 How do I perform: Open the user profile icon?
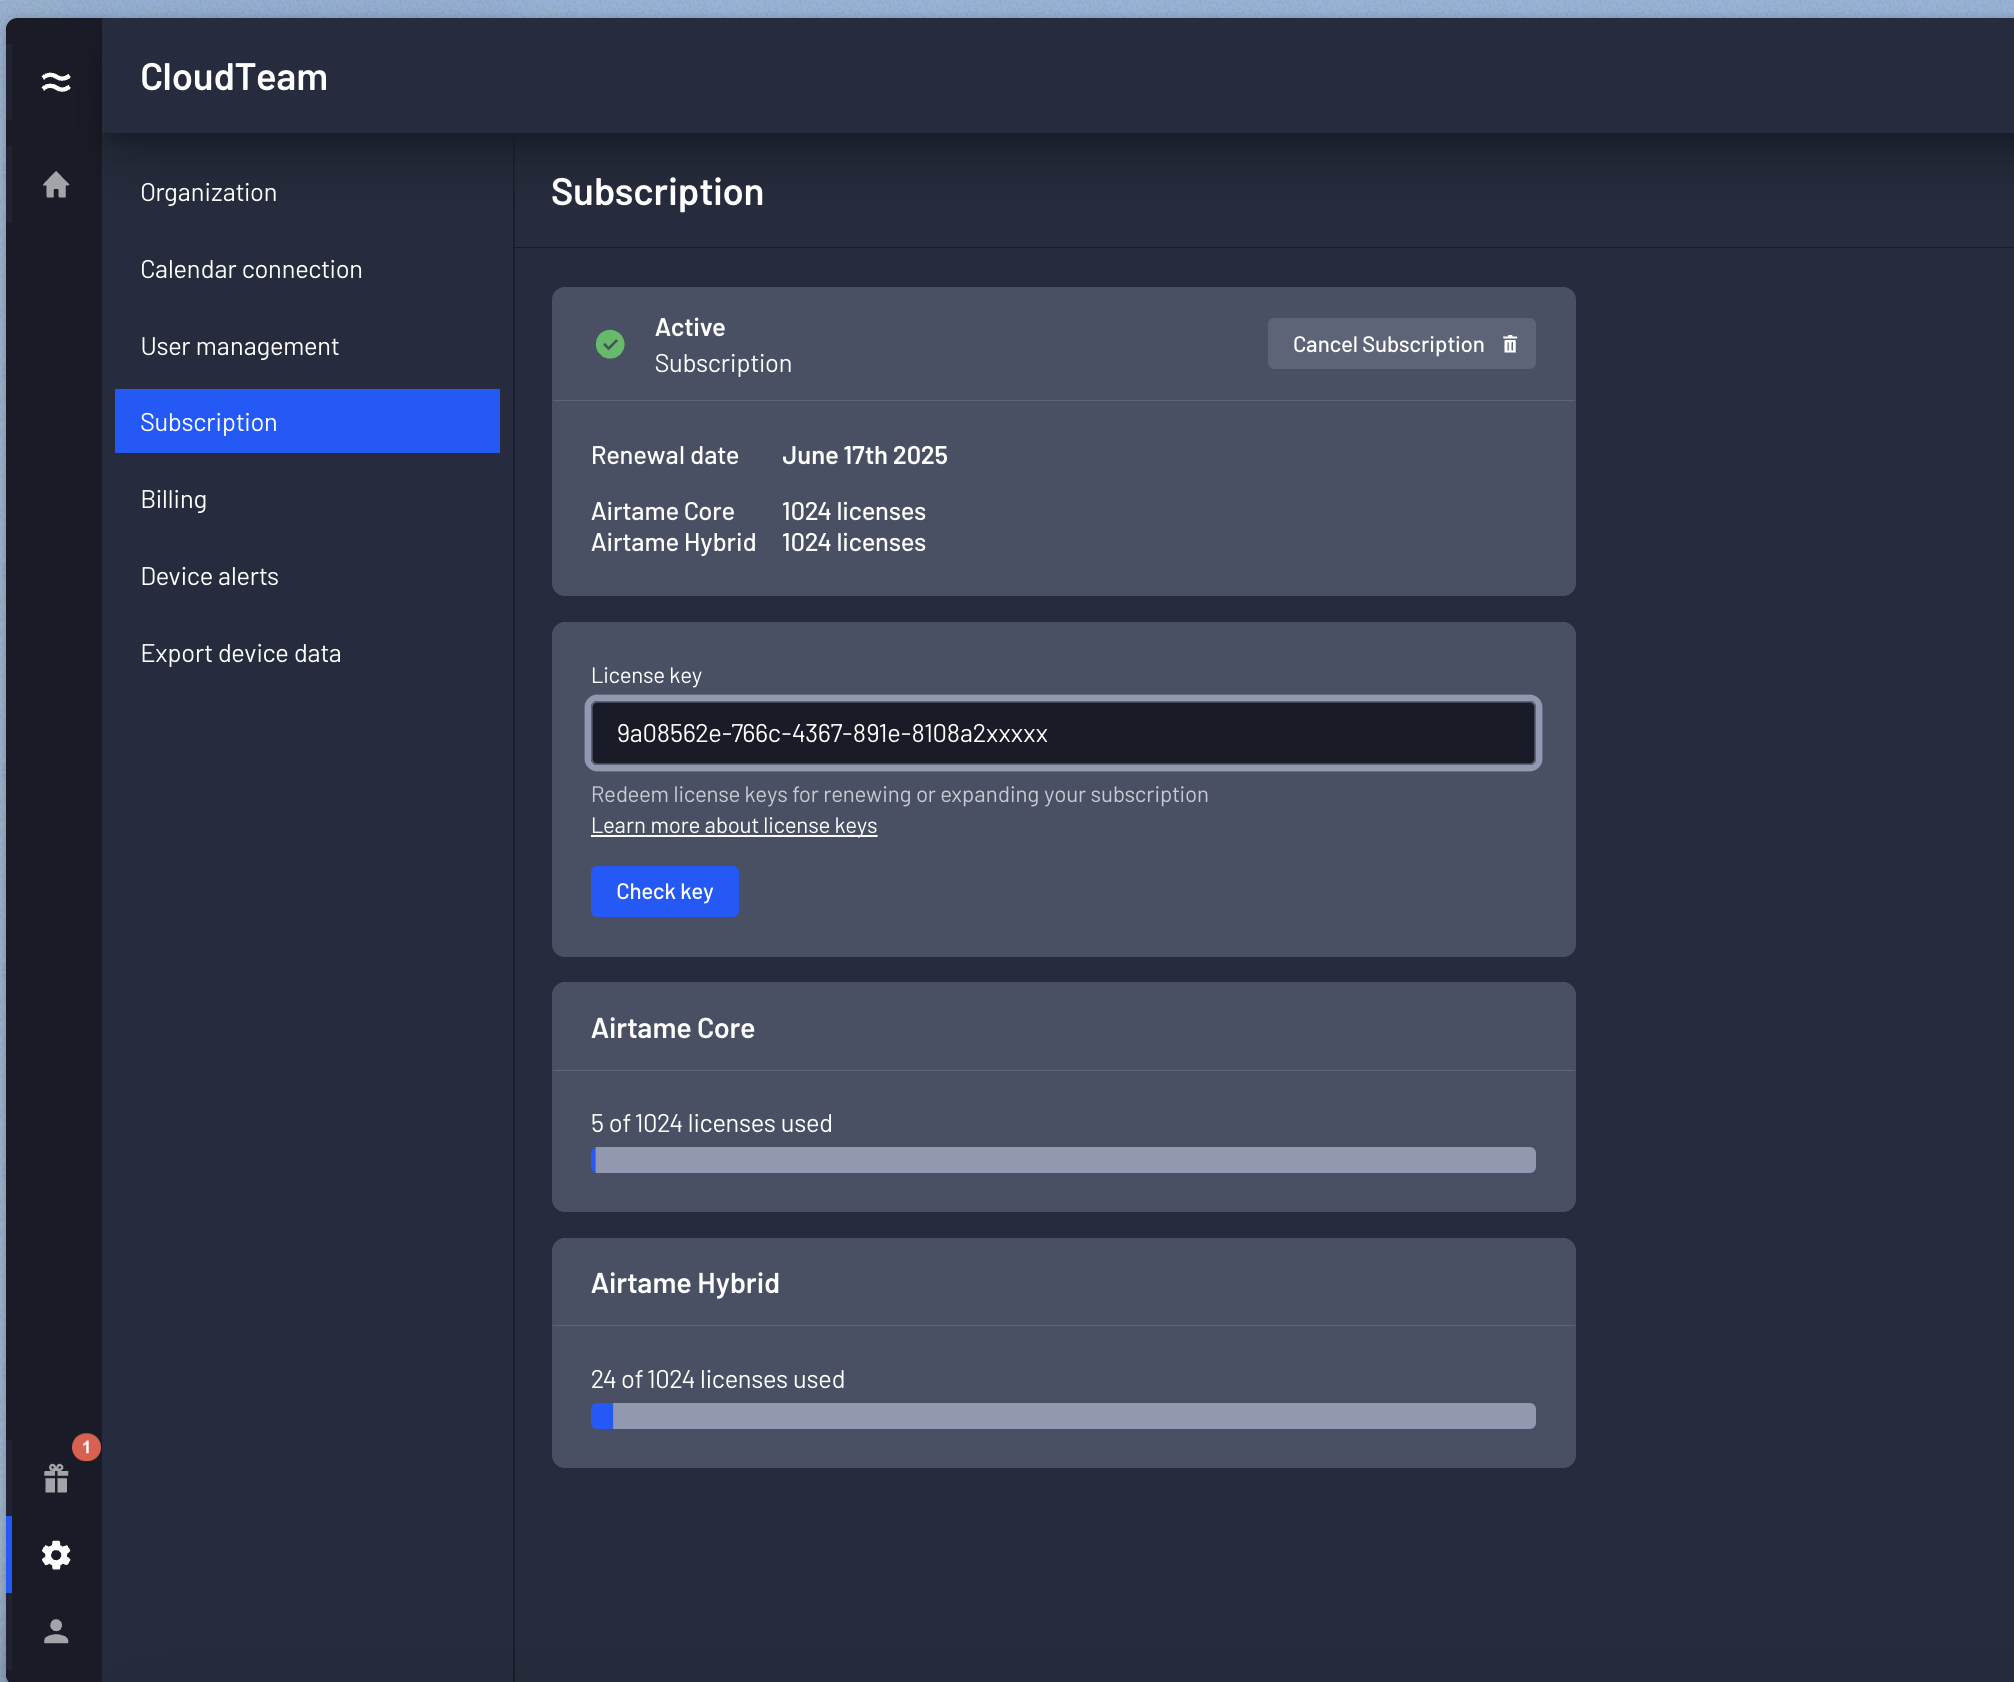tap(56, 1632)
